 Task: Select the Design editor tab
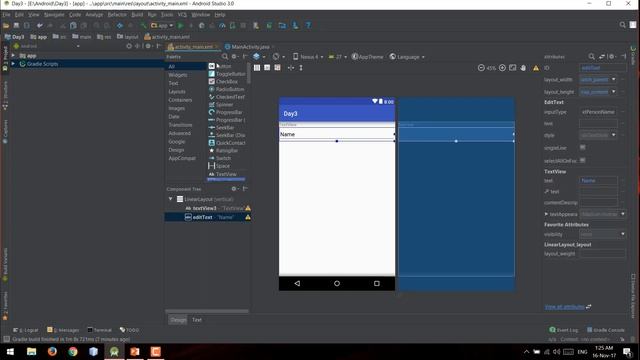pos(178,320)
